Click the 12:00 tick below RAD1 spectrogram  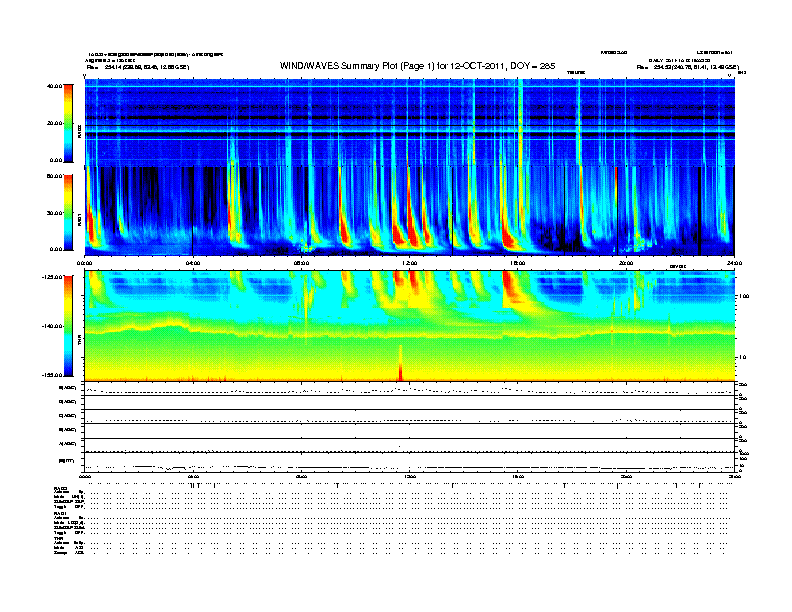[x=410, y=263]
